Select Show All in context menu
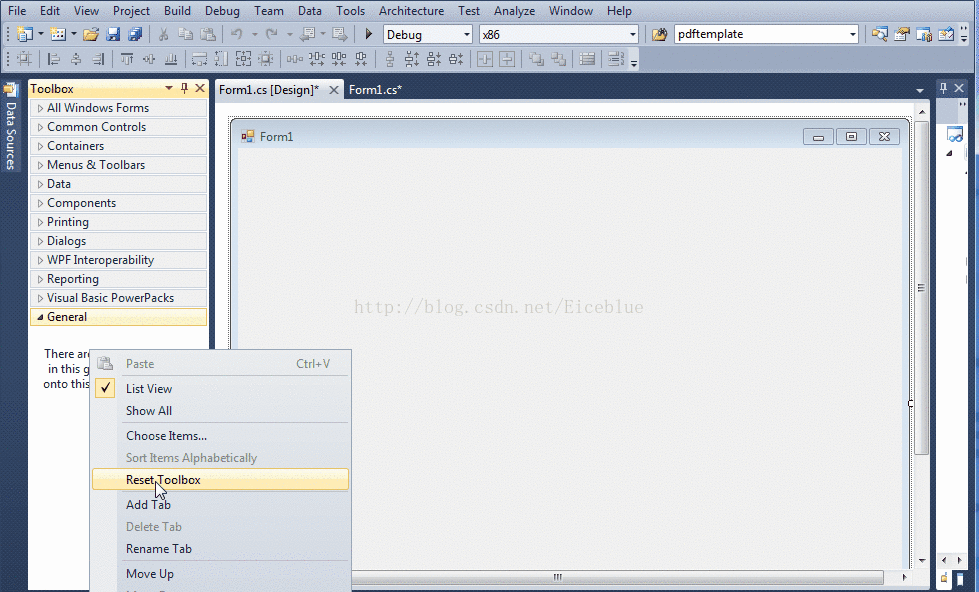 [x=220, y=411]
